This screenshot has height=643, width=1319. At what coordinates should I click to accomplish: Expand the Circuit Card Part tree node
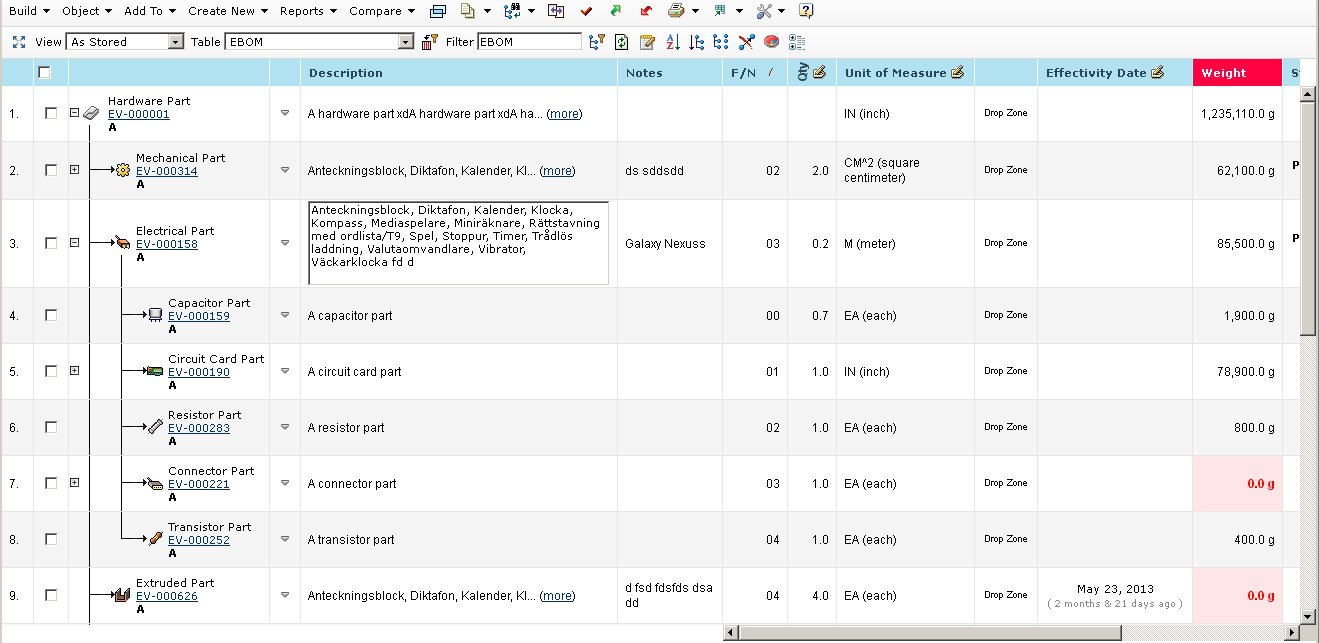(74, 371)
